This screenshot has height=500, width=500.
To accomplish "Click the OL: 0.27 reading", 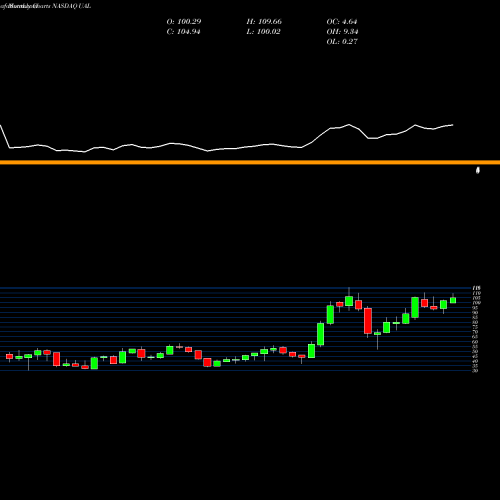I will click(342, 42).
